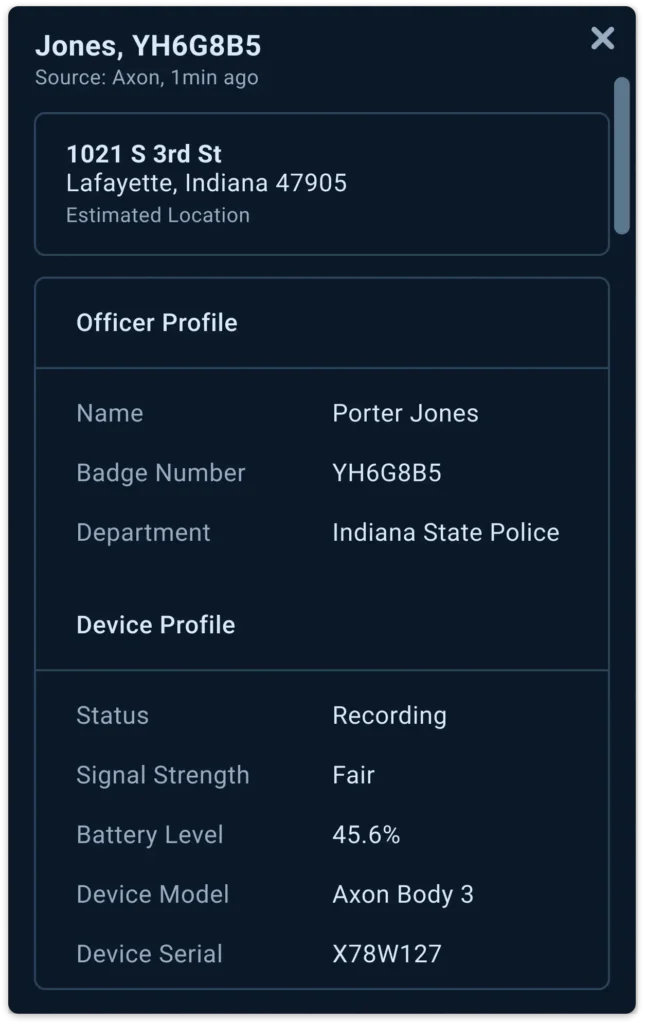
Task: Click the Source: Axon, 1min ago text
Action: pos(147,76)
